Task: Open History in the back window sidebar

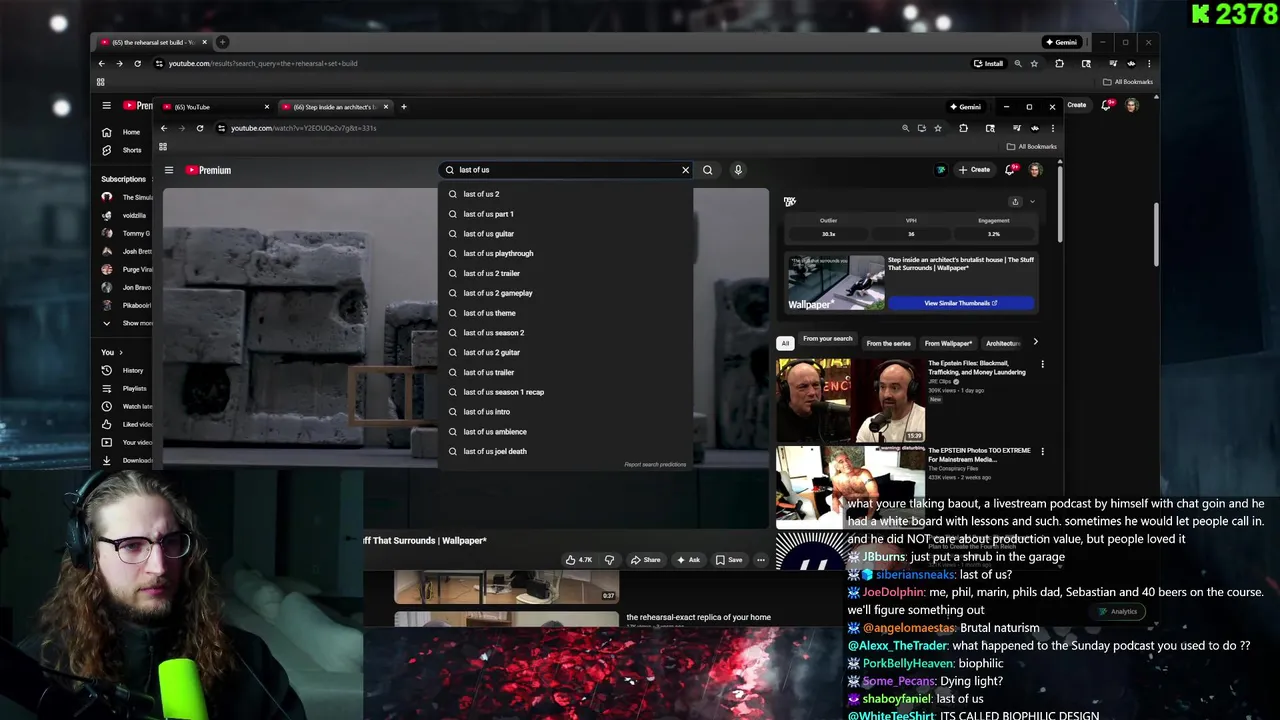Action: coord(125,370)
